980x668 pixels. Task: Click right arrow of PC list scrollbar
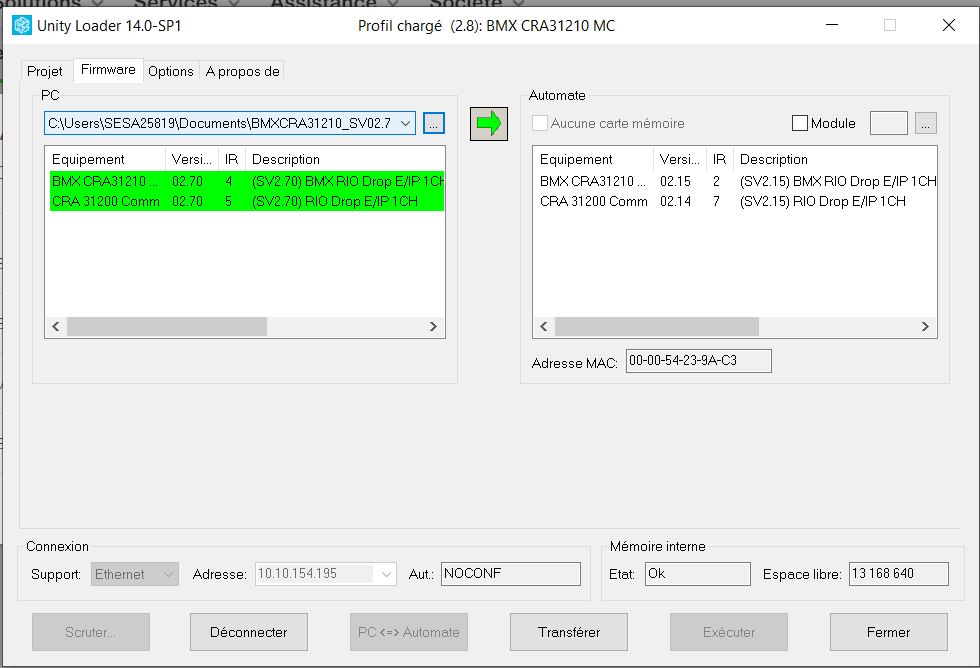[x=433, y=326]
